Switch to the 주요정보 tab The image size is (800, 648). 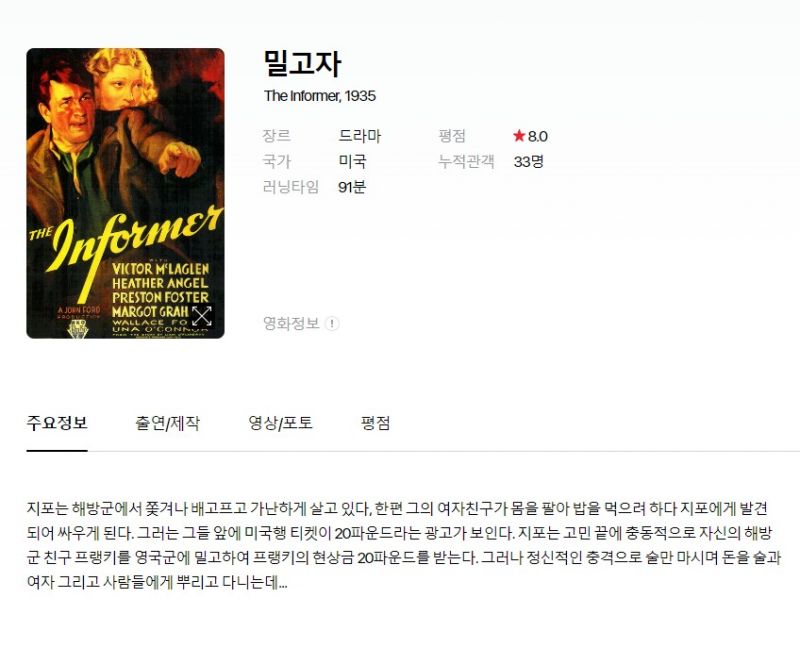pos(57,423)
